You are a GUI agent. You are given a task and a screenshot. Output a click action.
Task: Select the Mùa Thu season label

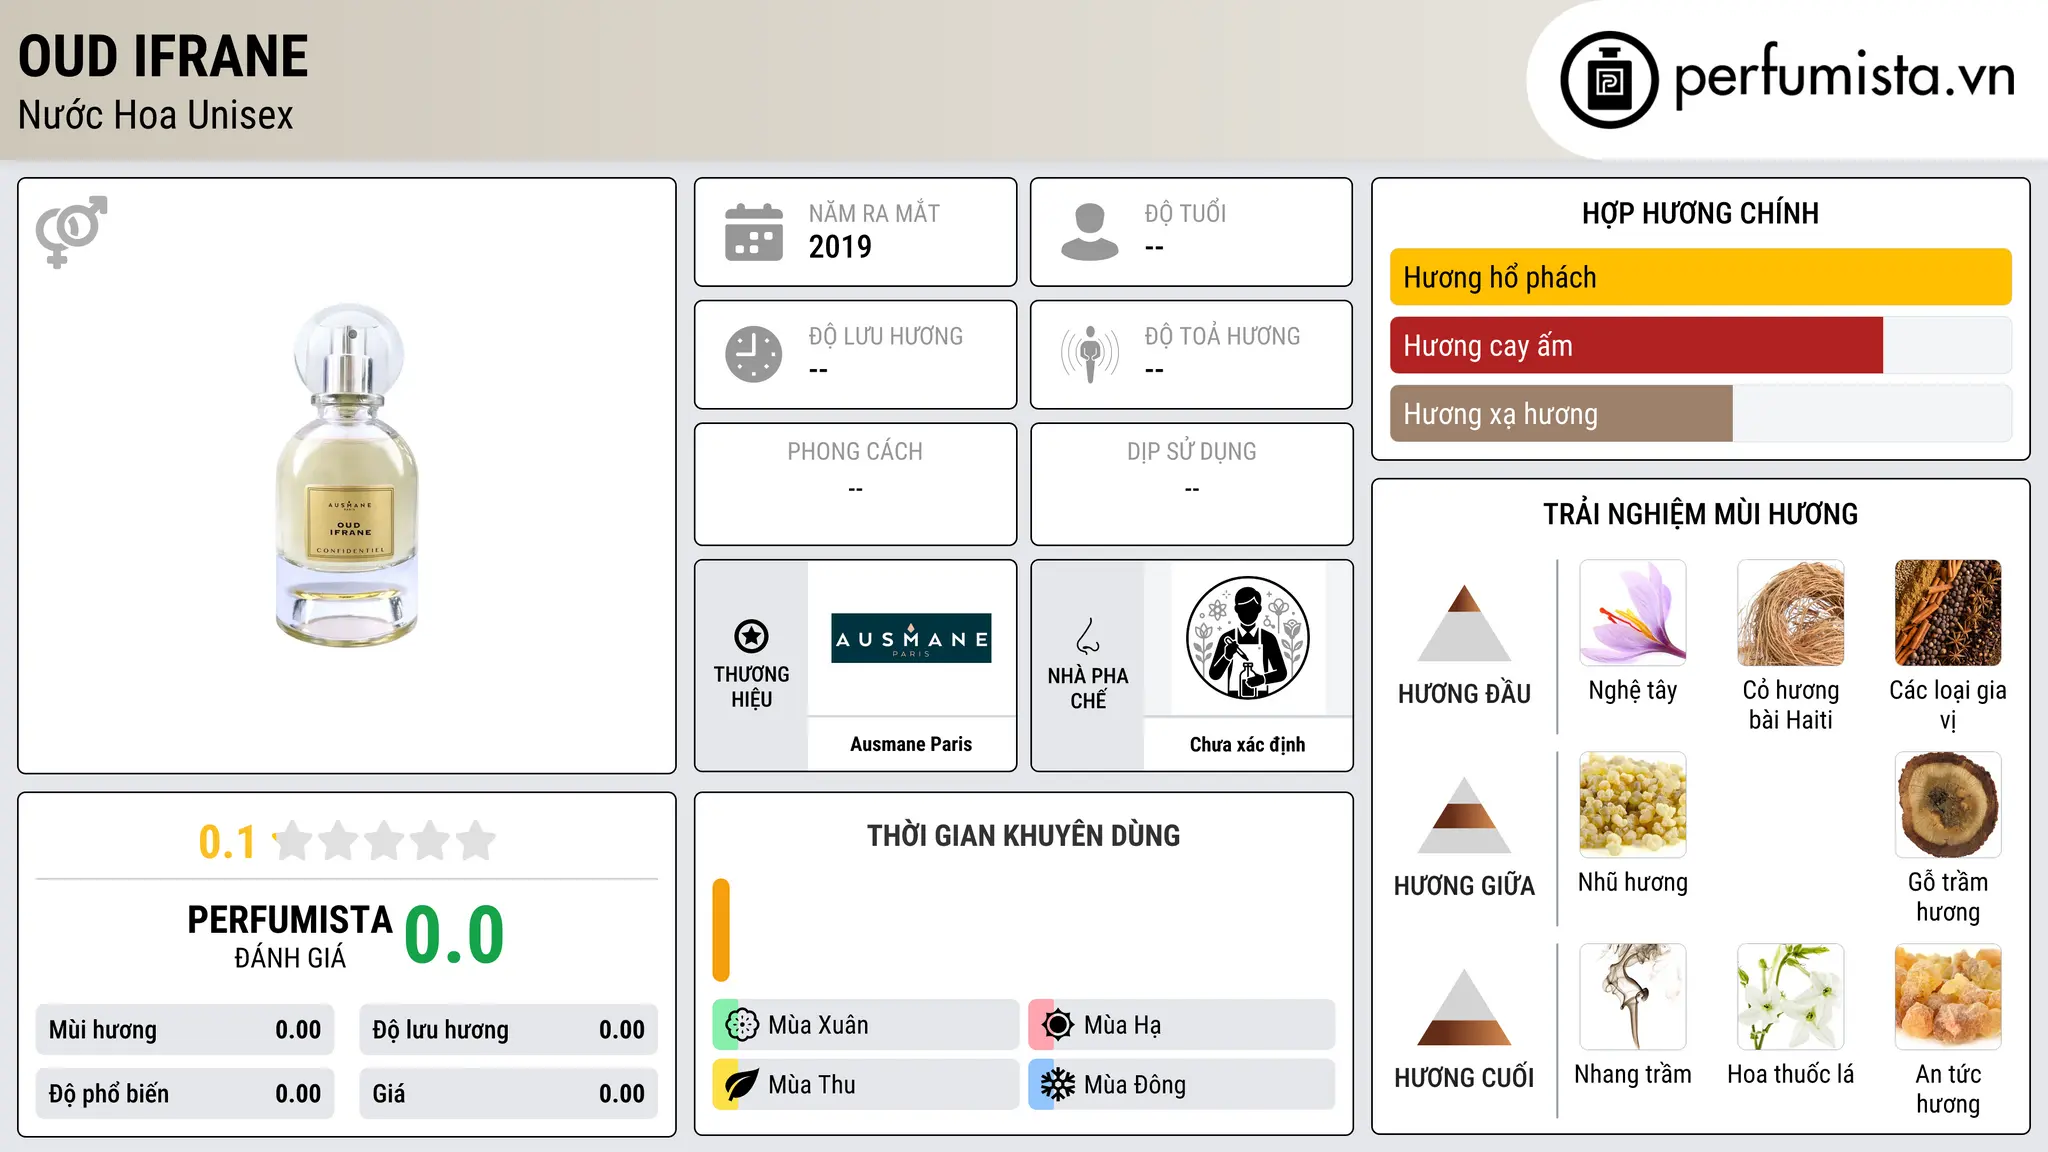pyautogui.click(x=812, y=1085)
